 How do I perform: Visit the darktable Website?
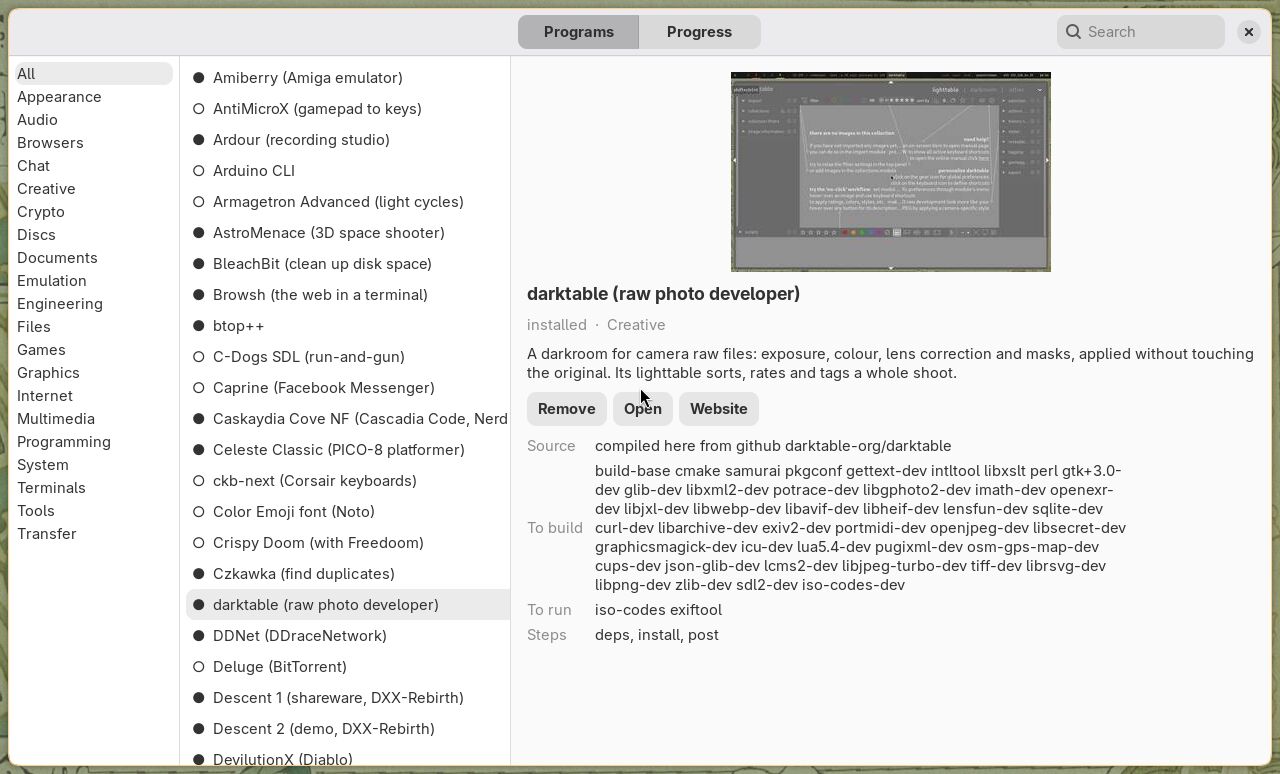[x=719, y=409]
